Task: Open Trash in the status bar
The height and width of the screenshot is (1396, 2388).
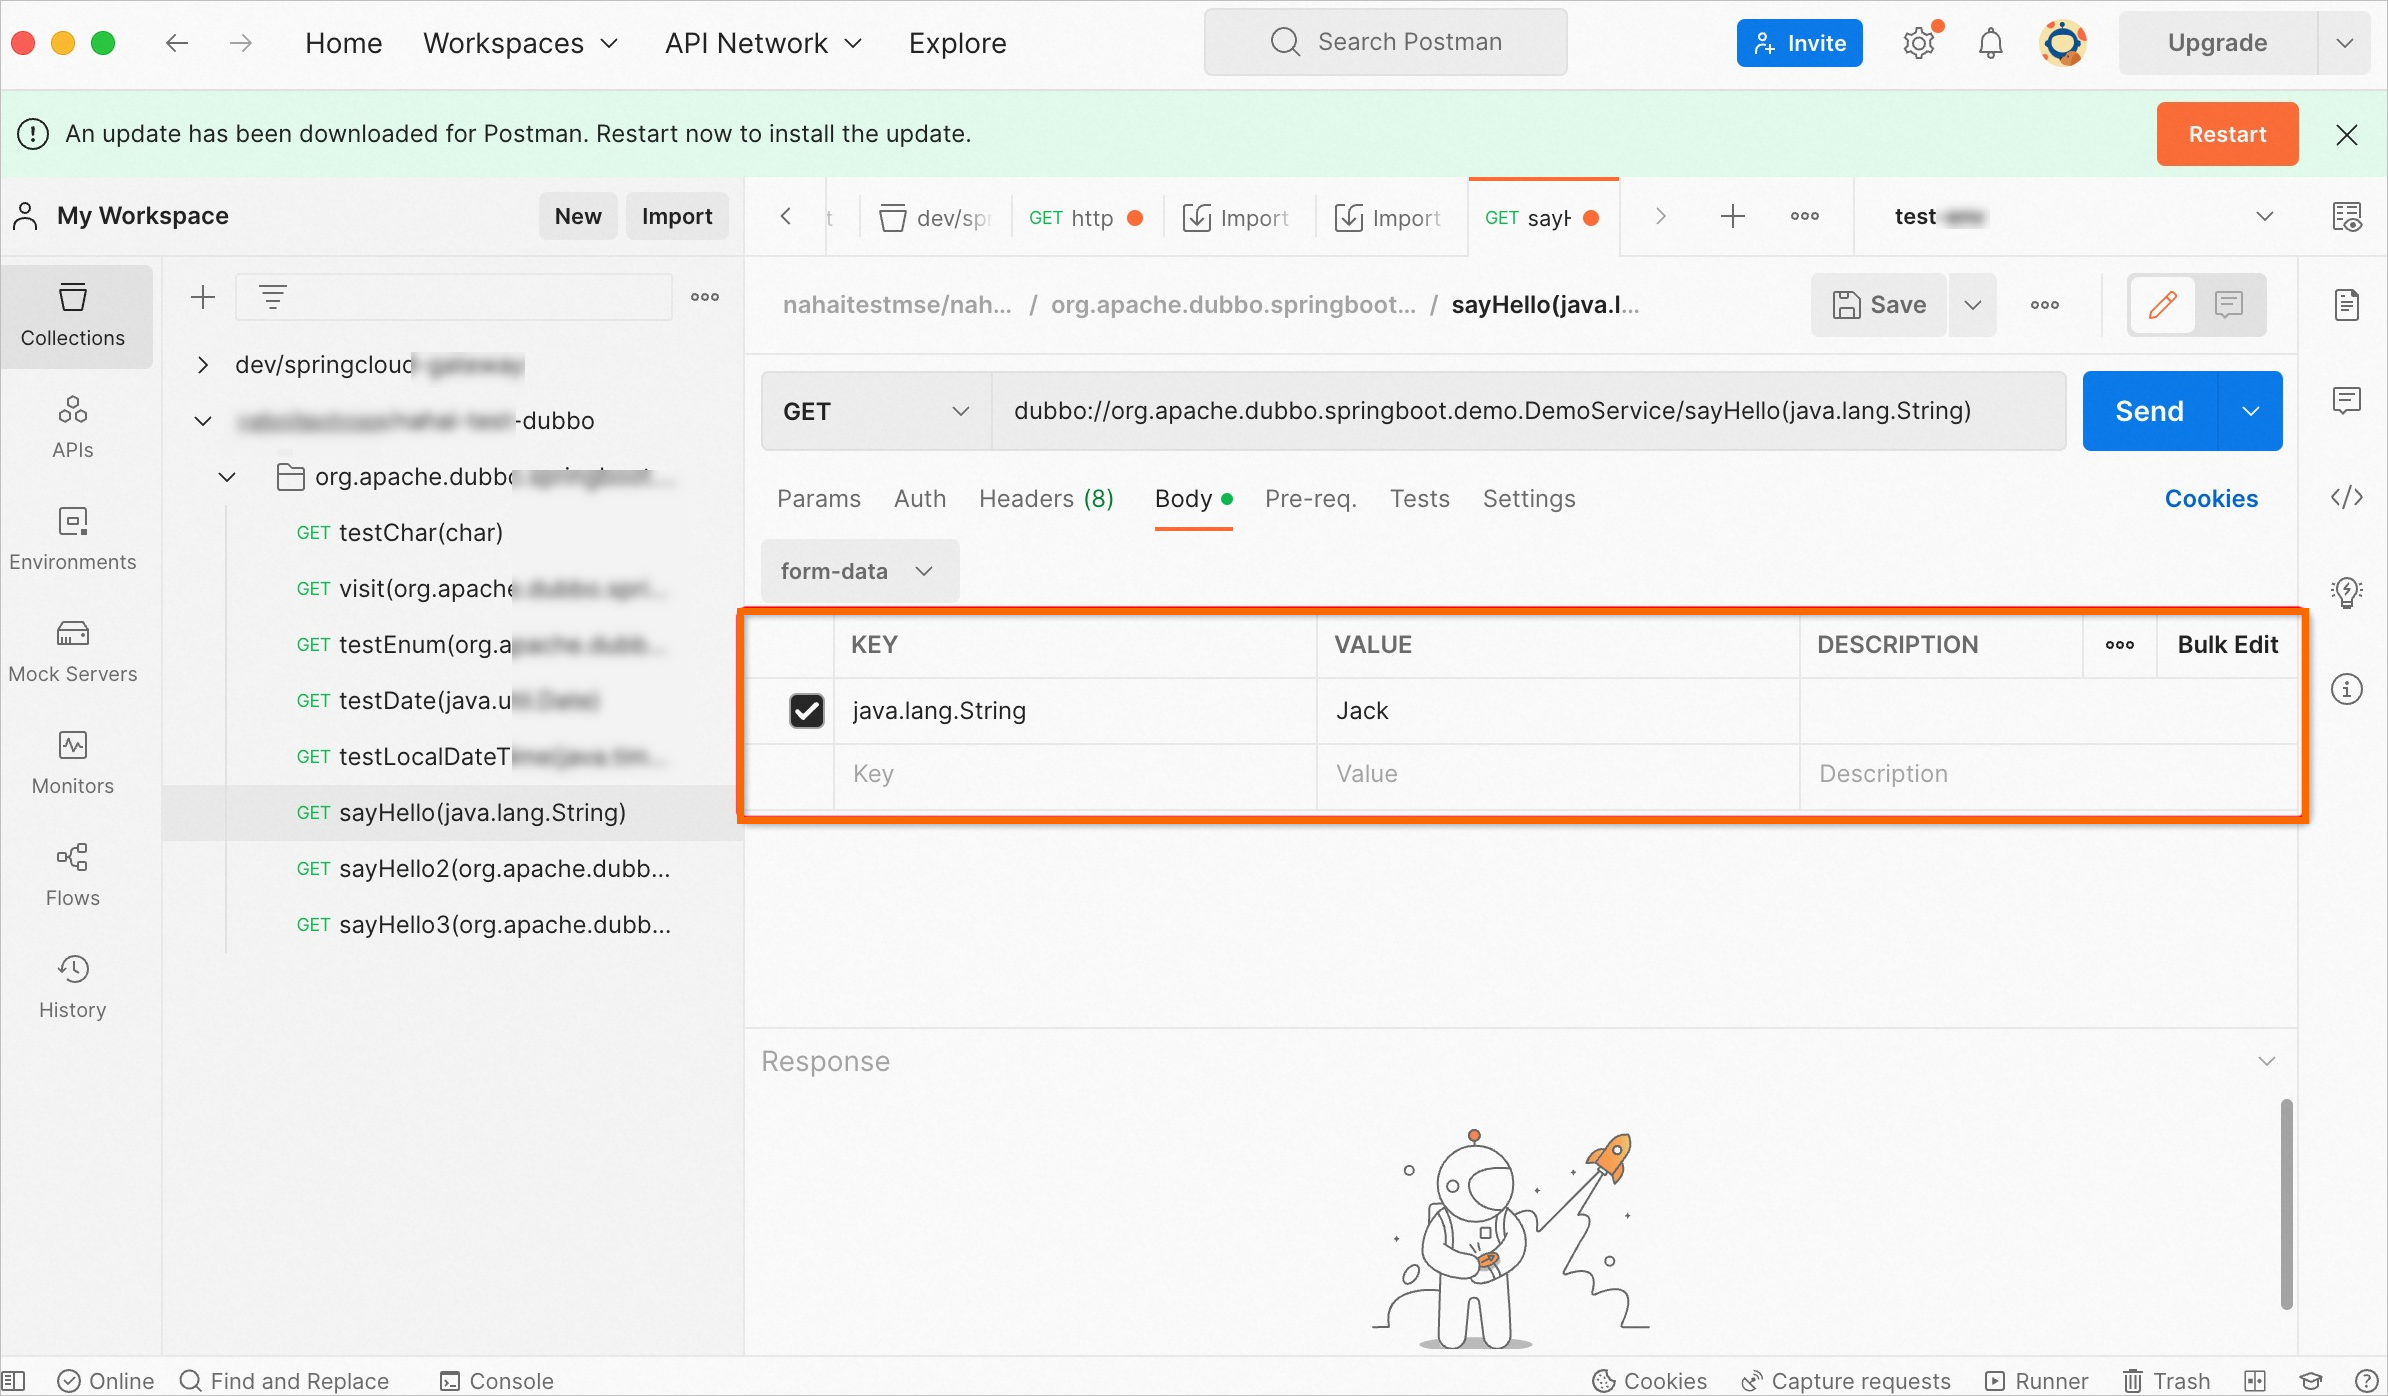Action: pos(2167,1380)
